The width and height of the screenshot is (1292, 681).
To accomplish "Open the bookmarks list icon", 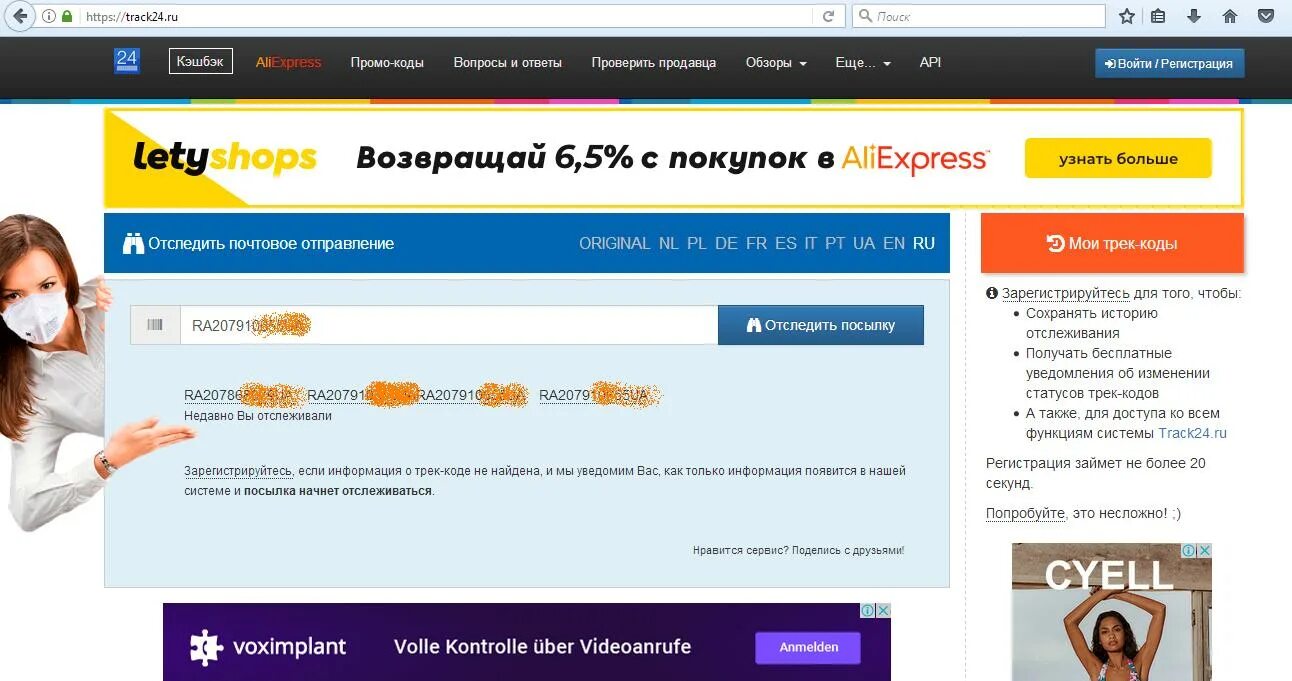I will (x=1159, y=16).
